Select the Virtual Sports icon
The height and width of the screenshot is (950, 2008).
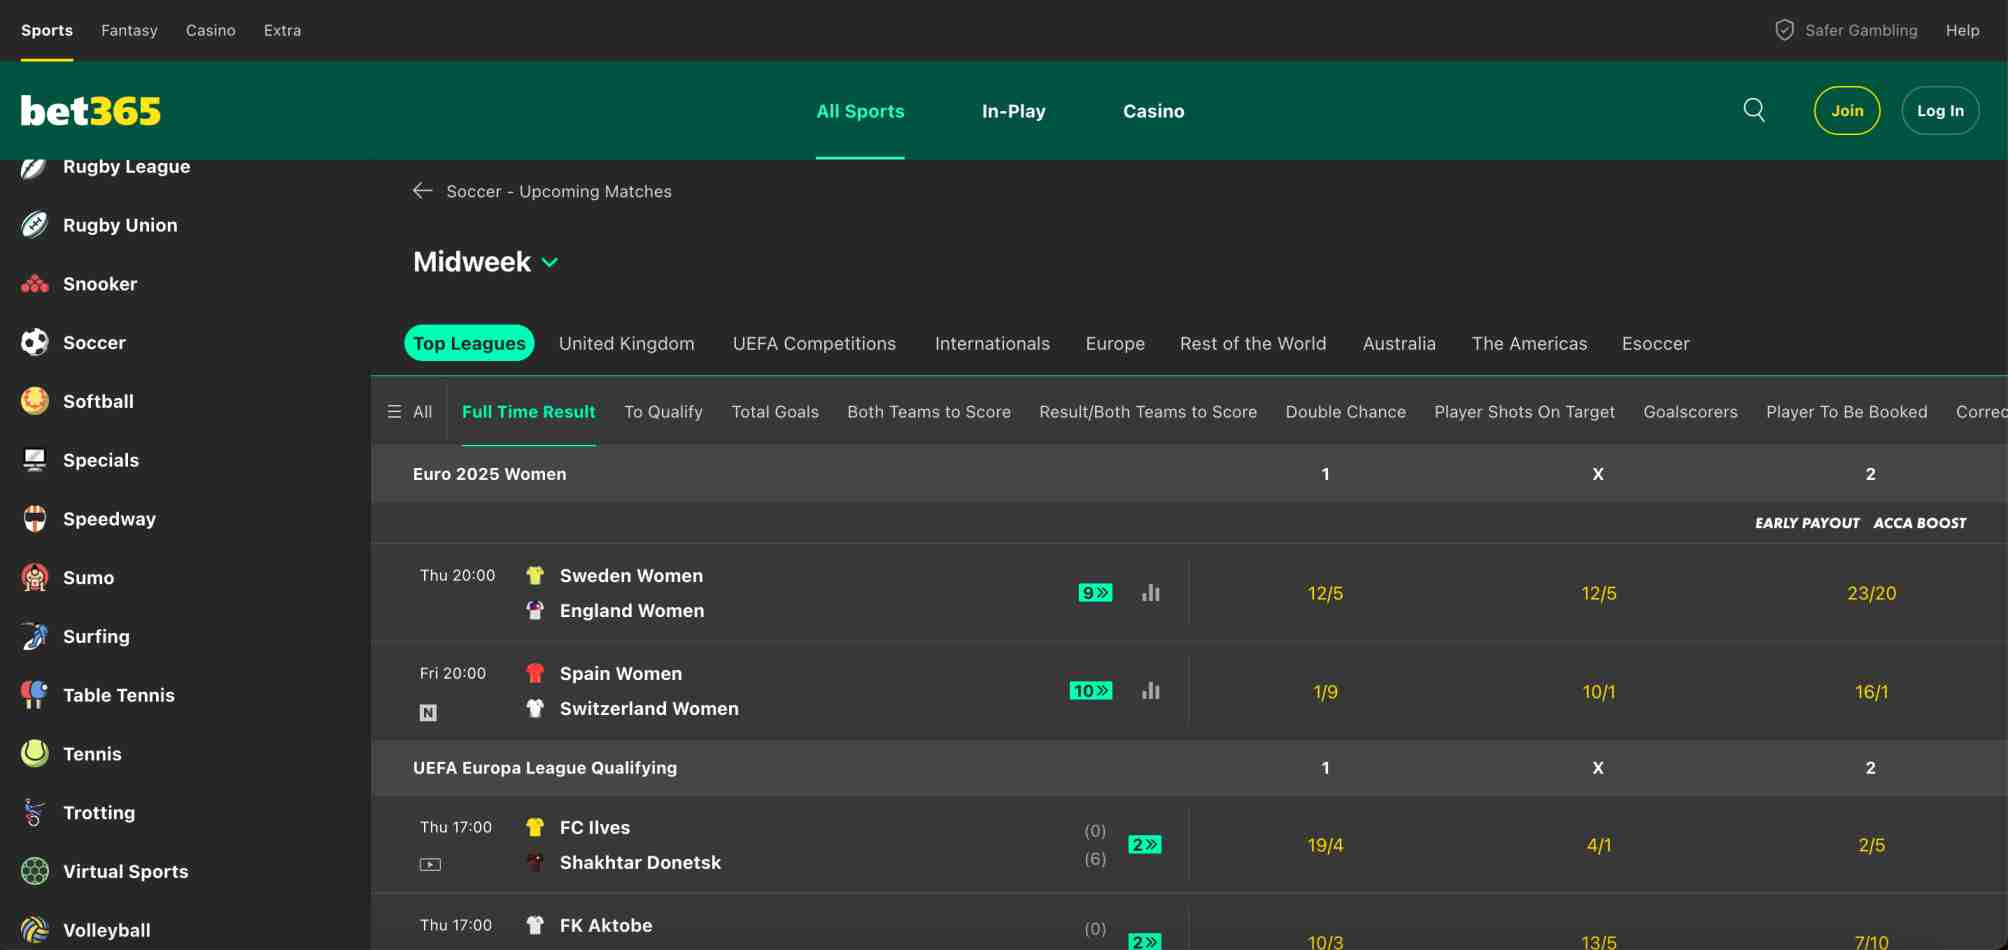coord(35,871)
